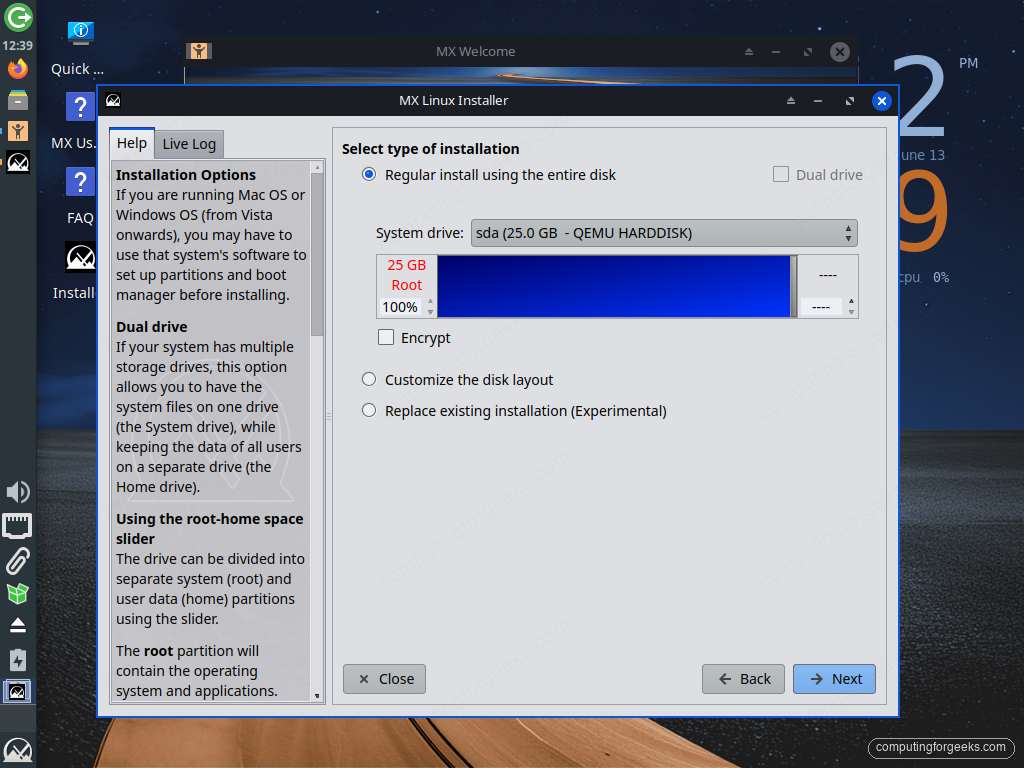Screen dimensions: 1024x768
Task: Increase the root percentage spinner
Action: [430, 302]
